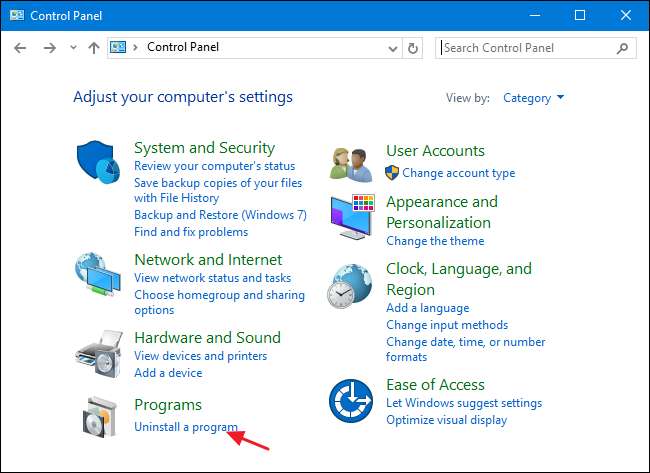Image resolution: width=650 pixels, height=473 pixels.
Task: Open the recent locations dropdown arrow
Action: (72, 48)
